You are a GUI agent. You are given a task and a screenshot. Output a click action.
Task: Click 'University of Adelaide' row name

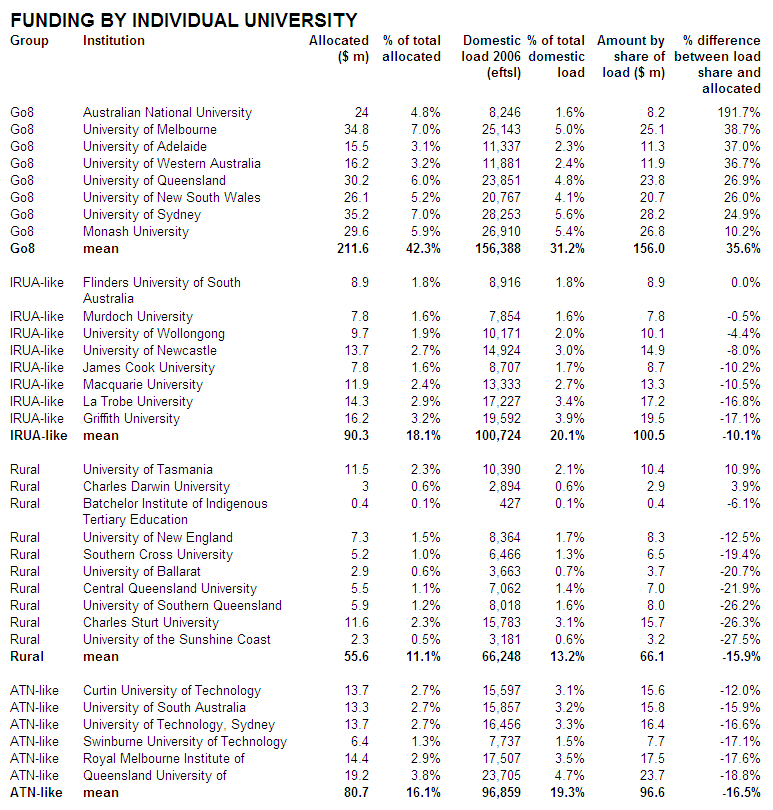pos(145,147)
